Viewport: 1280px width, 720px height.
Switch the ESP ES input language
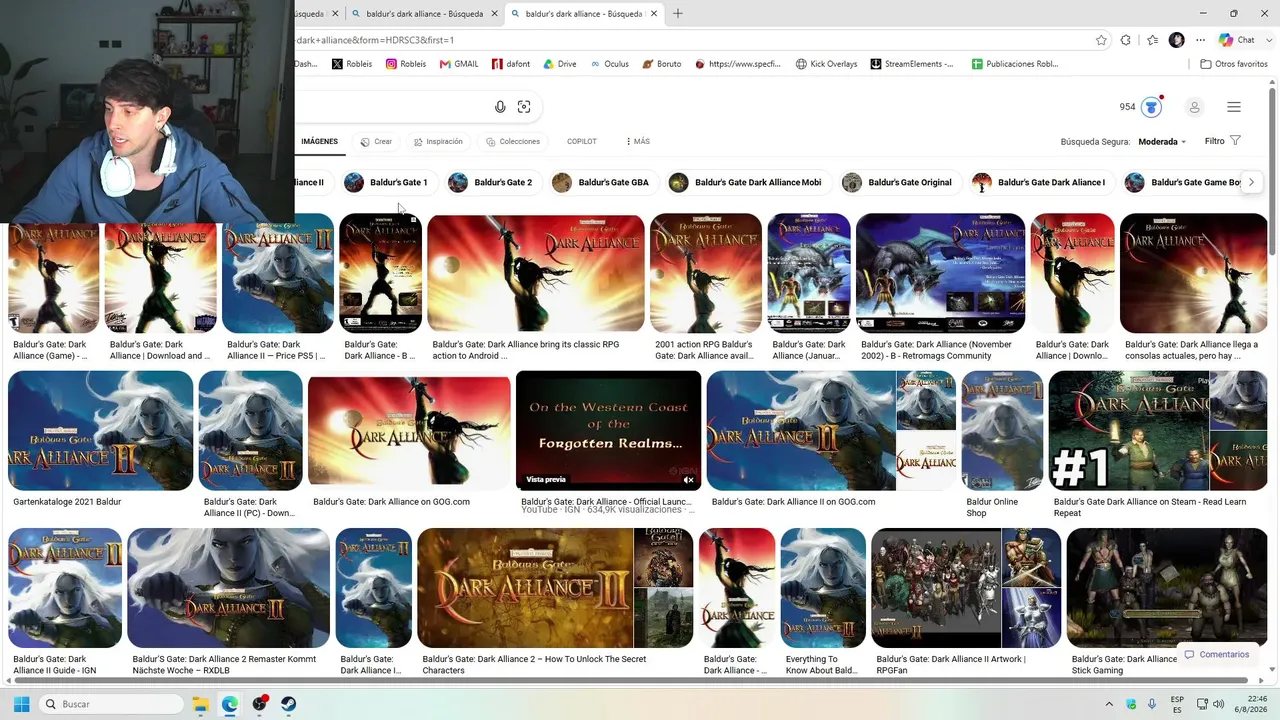coord(1177,704)
